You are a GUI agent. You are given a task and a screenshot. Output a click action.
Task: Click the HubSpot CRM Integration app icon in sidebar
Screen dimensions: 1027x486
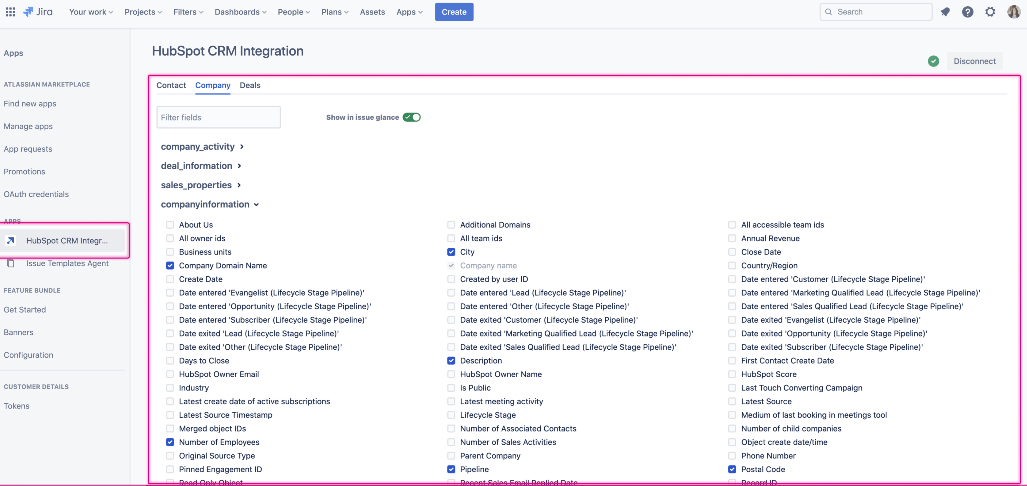coord(10,240)
